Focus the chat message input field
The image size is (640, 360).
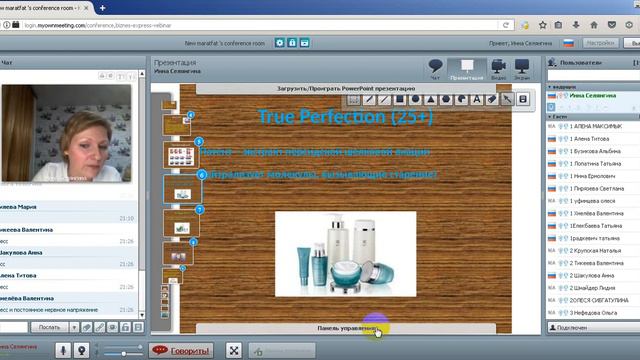coord(13,327)
